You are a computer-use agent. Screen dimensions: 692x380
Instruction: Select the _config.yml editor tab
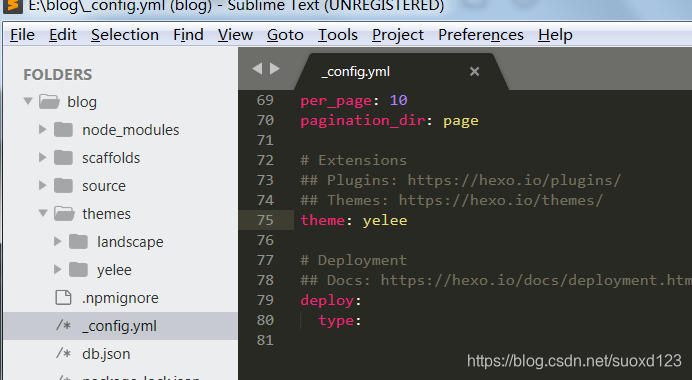coord(402,71)
